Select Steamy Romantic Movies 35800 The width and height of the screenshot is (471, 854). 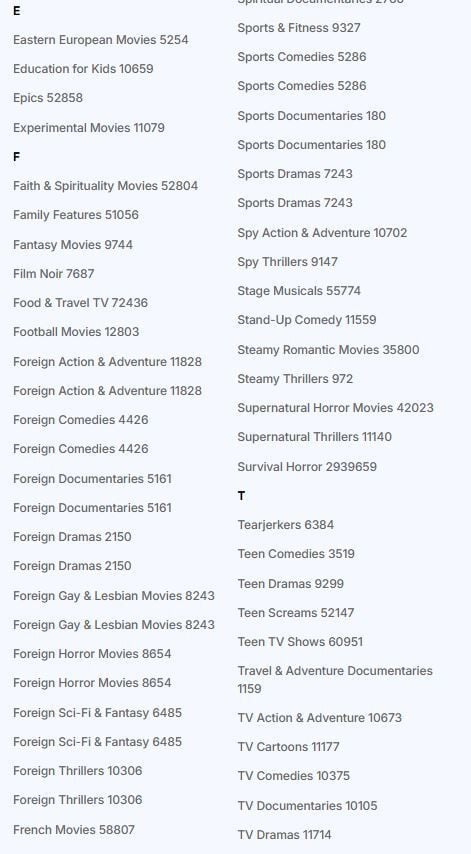pyautogui.click(x=328, y=349)
